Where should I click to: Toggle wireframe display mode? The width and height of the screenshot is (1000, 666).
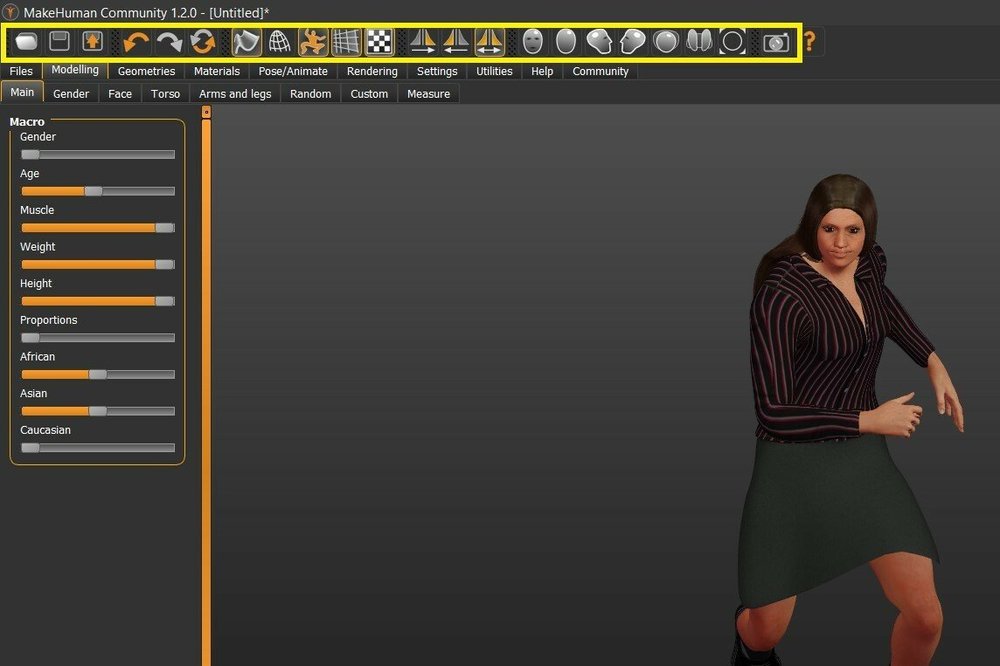280,42
